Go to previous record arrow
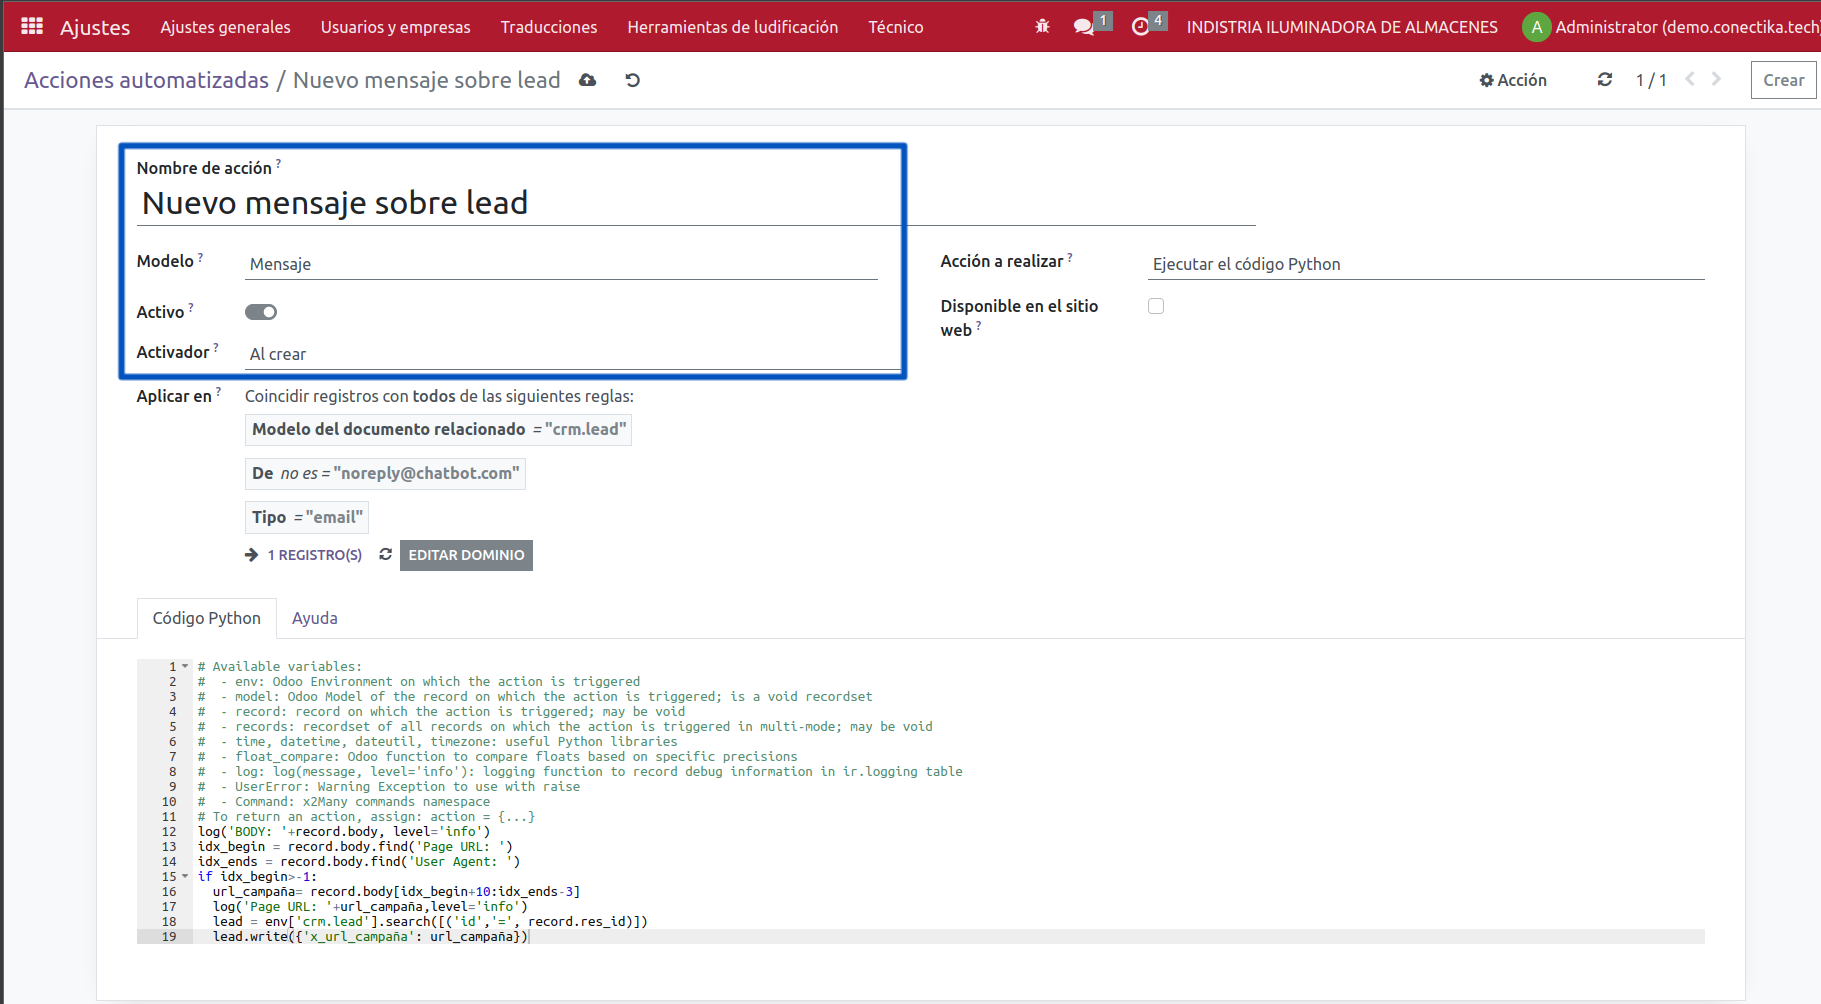Viewport: 1821px width, 1004px height. click(1690, 79)
